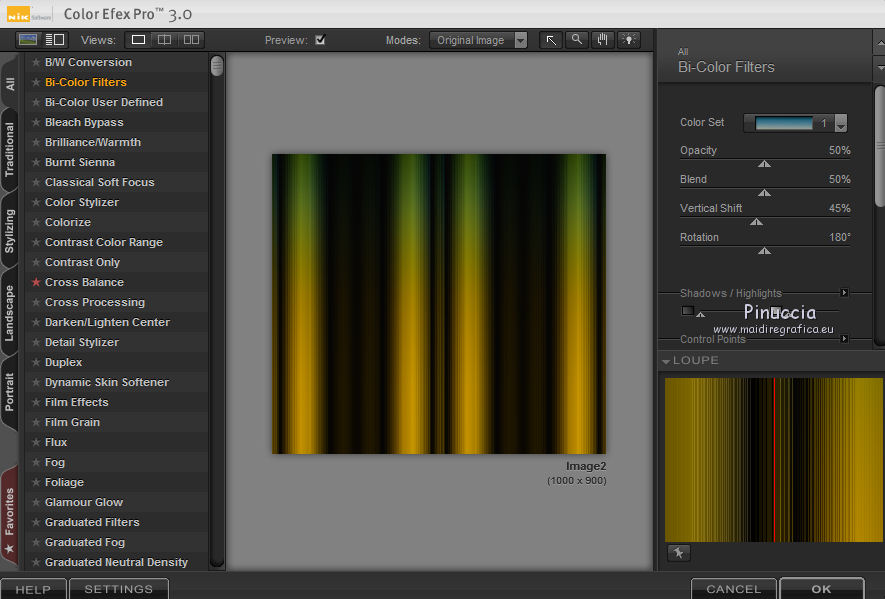Screen dimensions: 885x599
Task: Mark Cross Balance star as favorite
Action: coord(36,282)
